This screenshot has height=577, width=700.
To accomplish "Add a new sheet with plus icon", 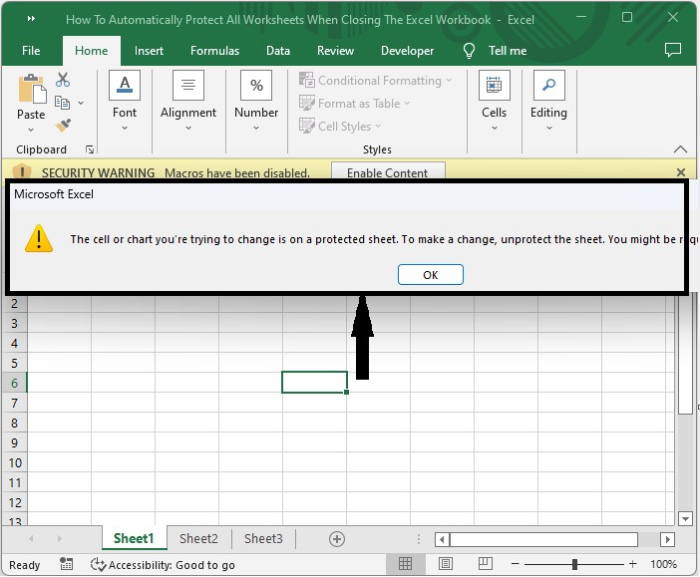I will coord(337,539).
